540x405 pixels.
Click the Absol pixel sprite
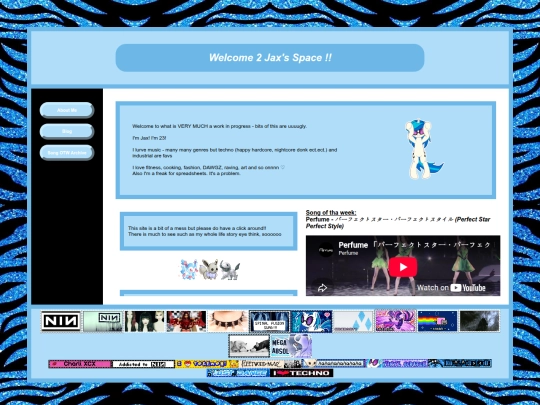click(x=230, y=270)
